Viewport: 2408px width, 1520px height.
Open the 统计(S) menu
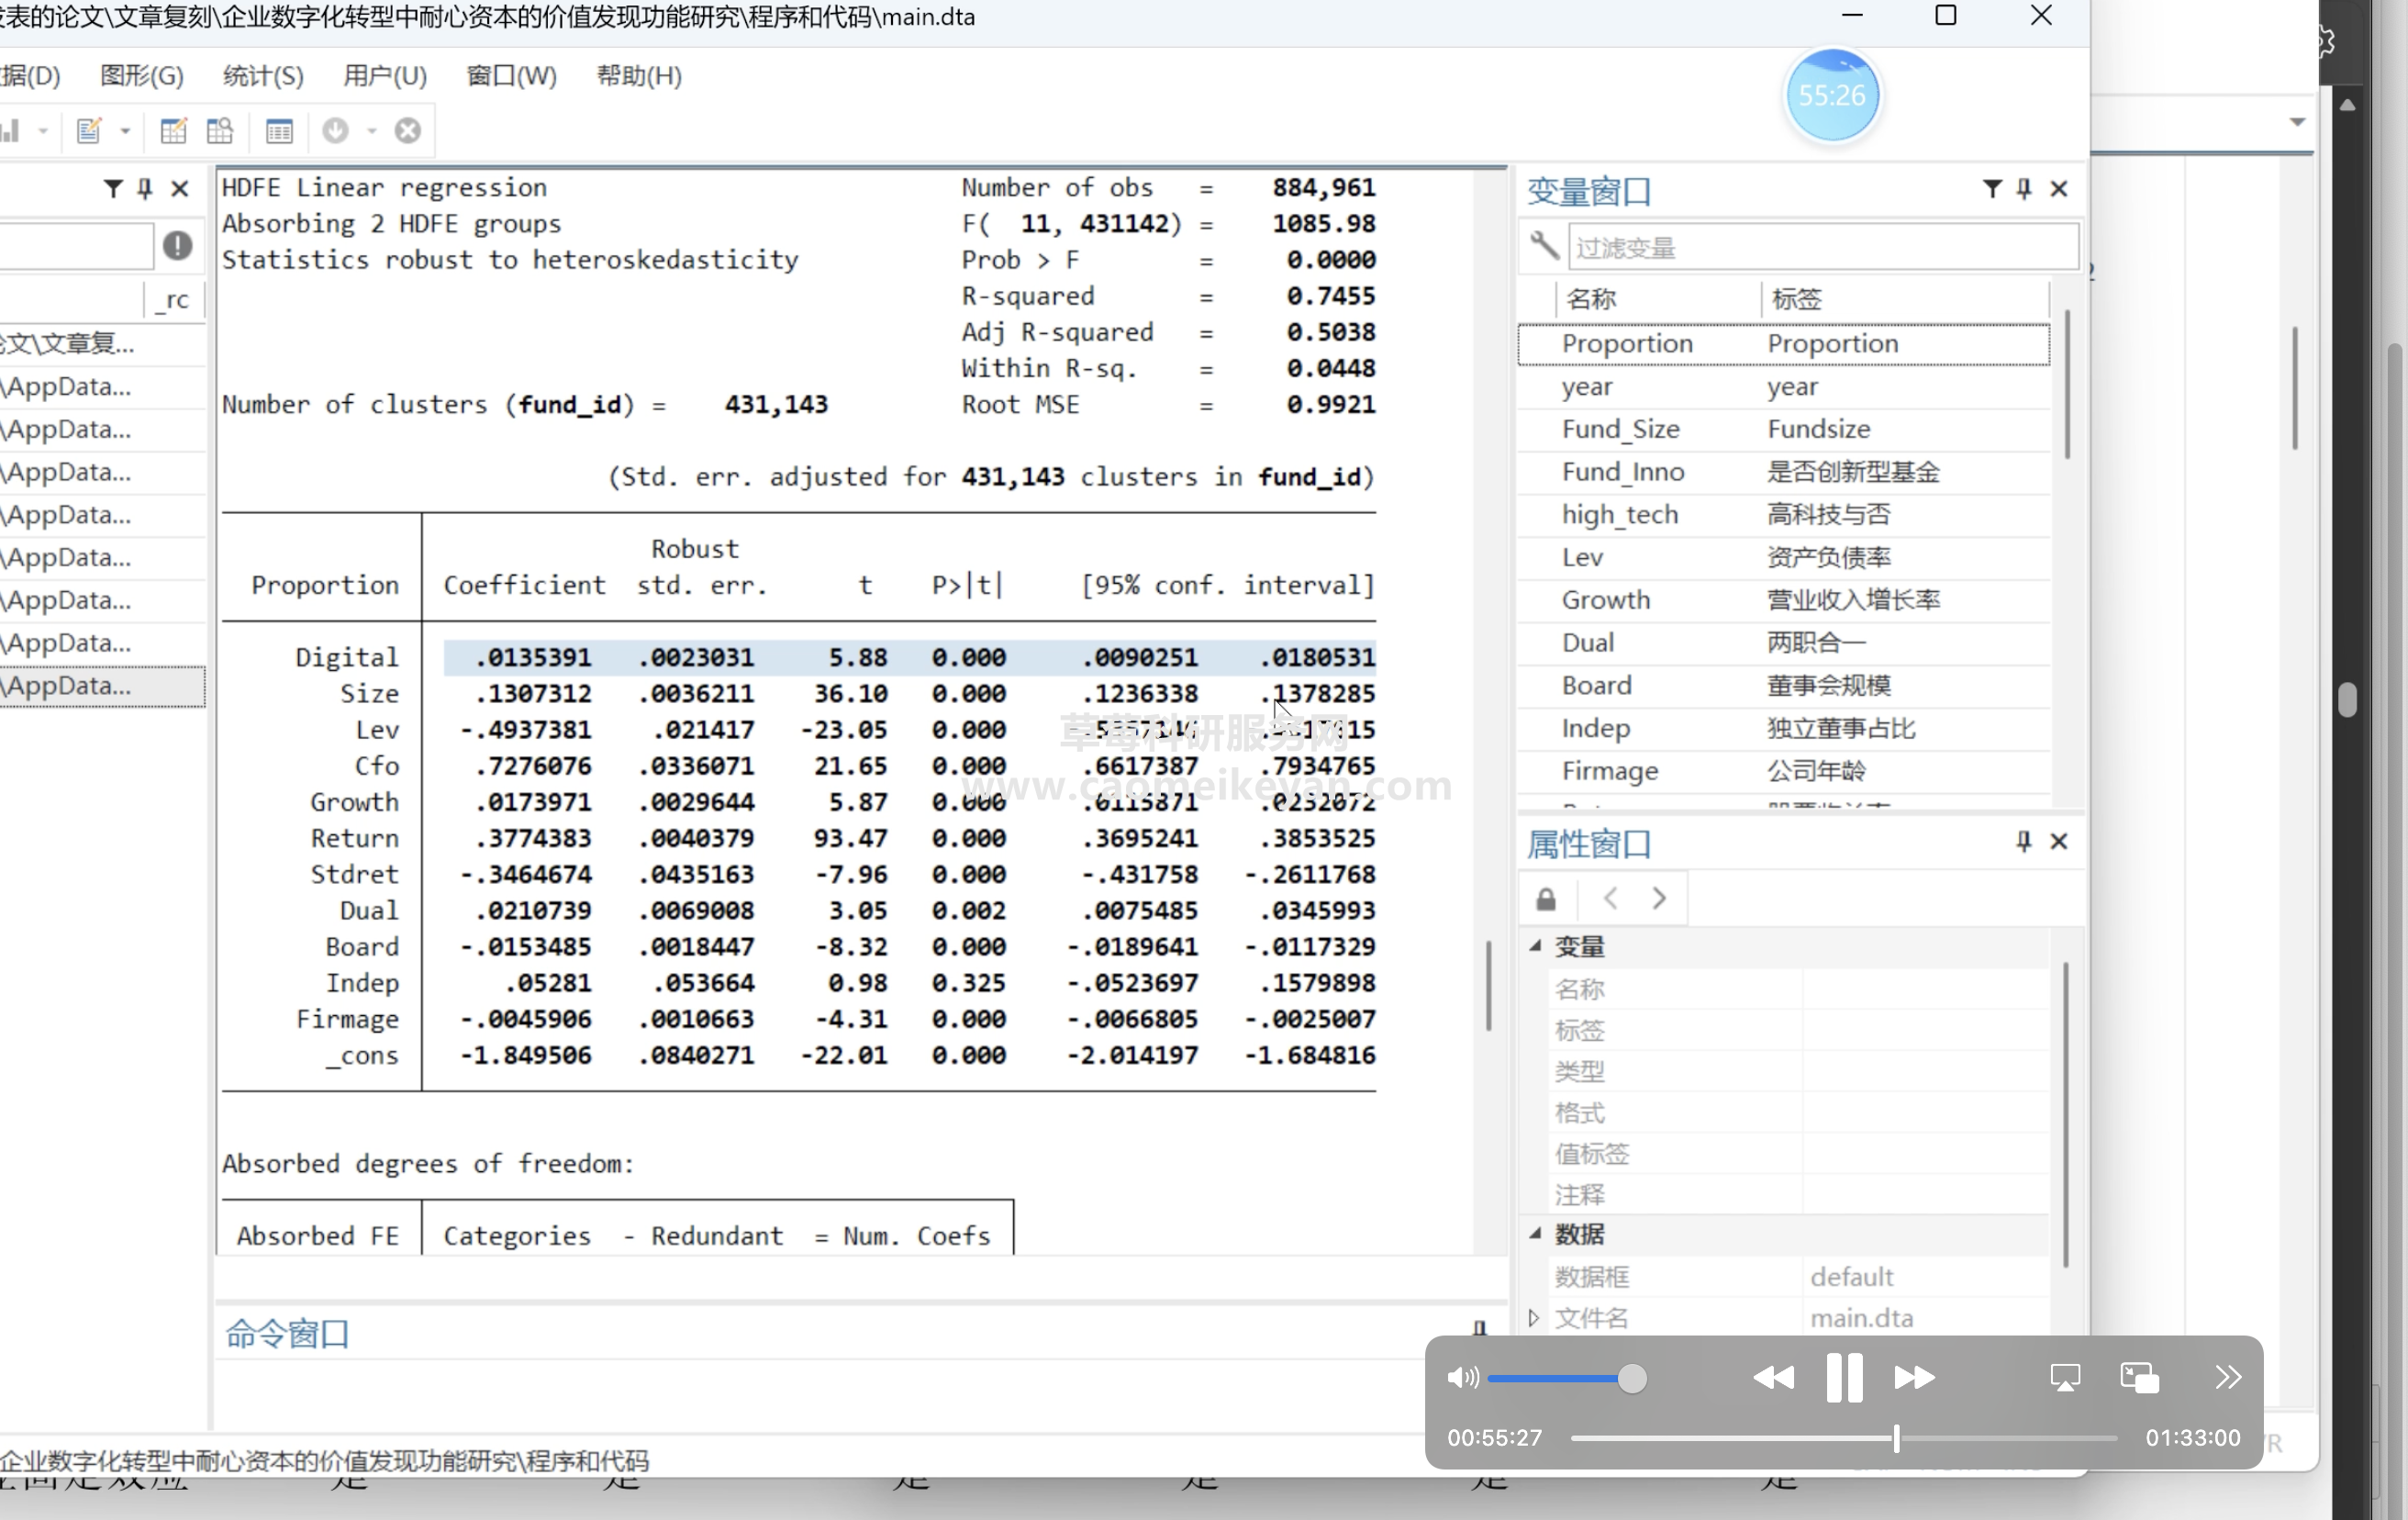tap(263, 76)
